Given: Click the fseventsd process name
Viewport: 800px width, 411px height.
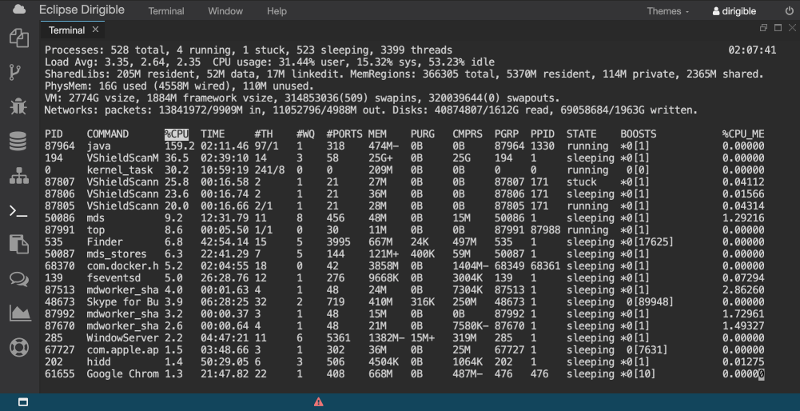Looking at the screenshot, I should click(113, 278).
